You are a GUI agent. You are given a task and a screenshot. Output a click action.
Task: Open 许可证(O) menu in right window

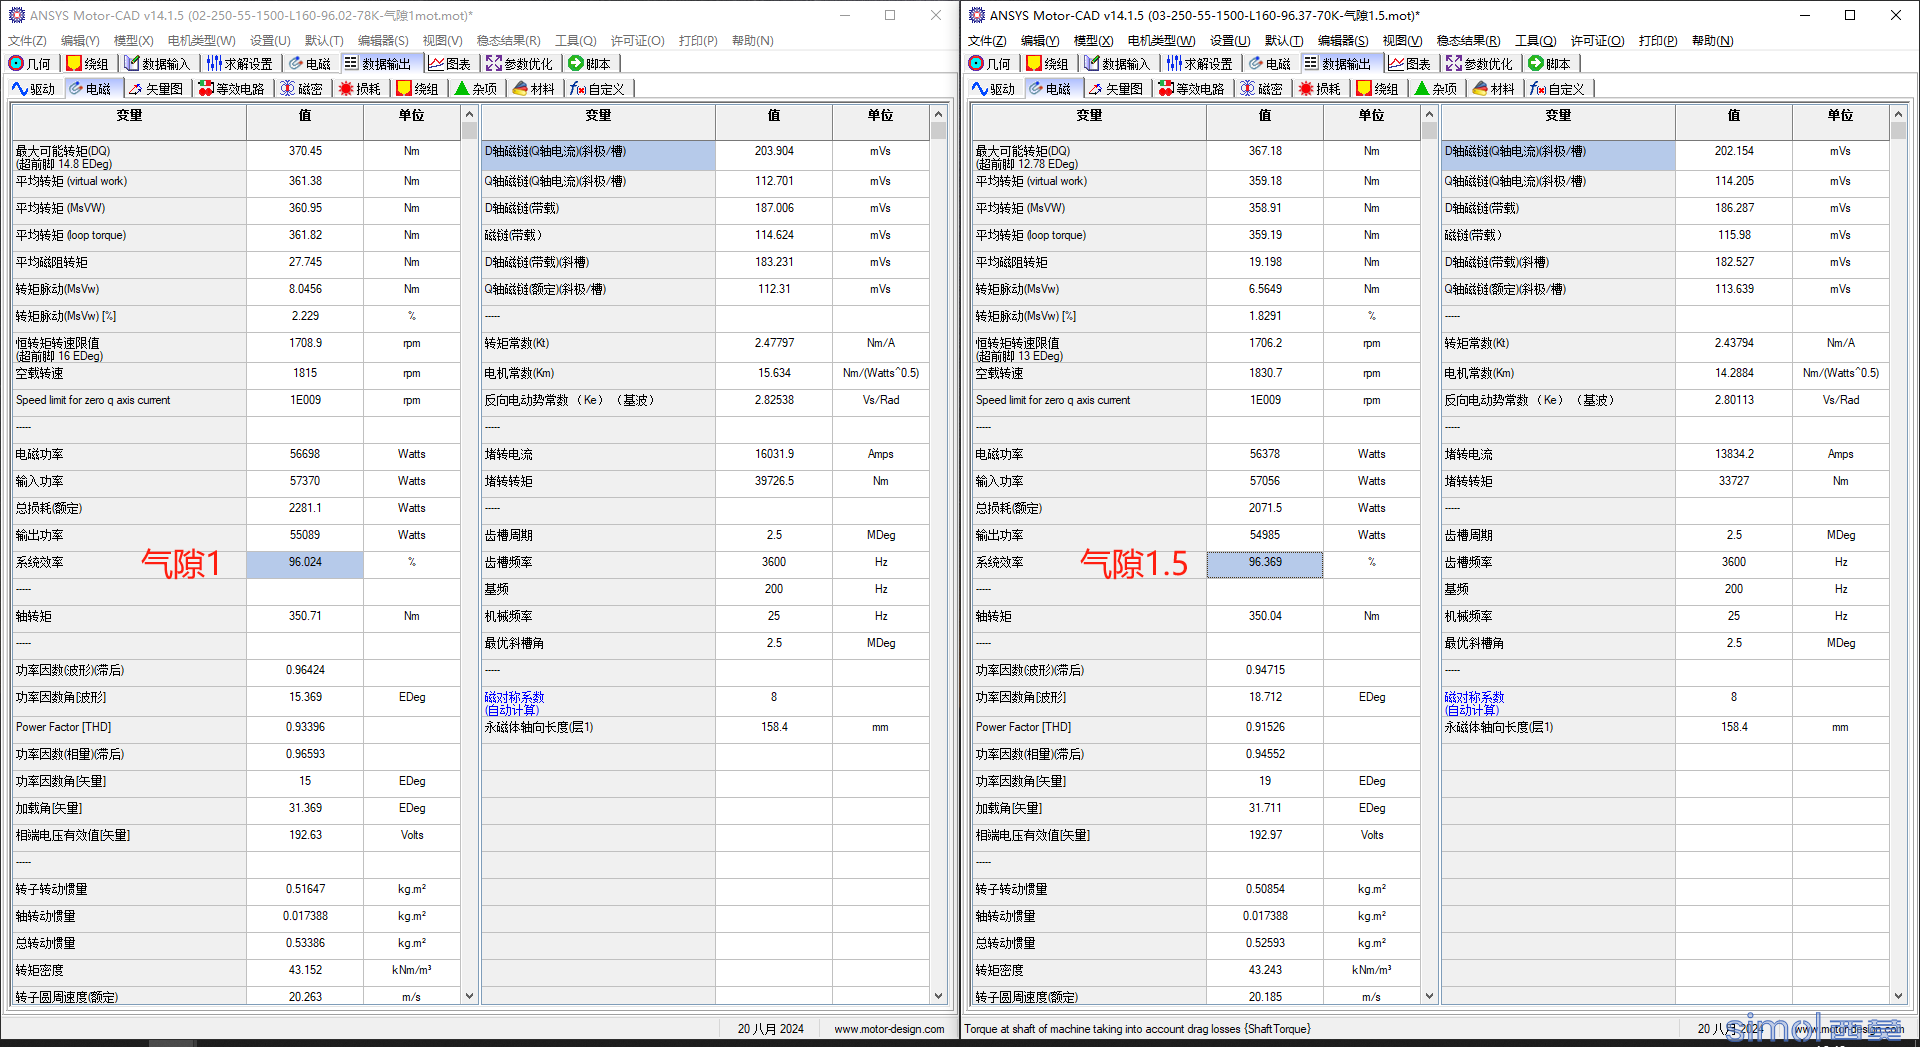pyautogui.click(x=1597, y=40)
